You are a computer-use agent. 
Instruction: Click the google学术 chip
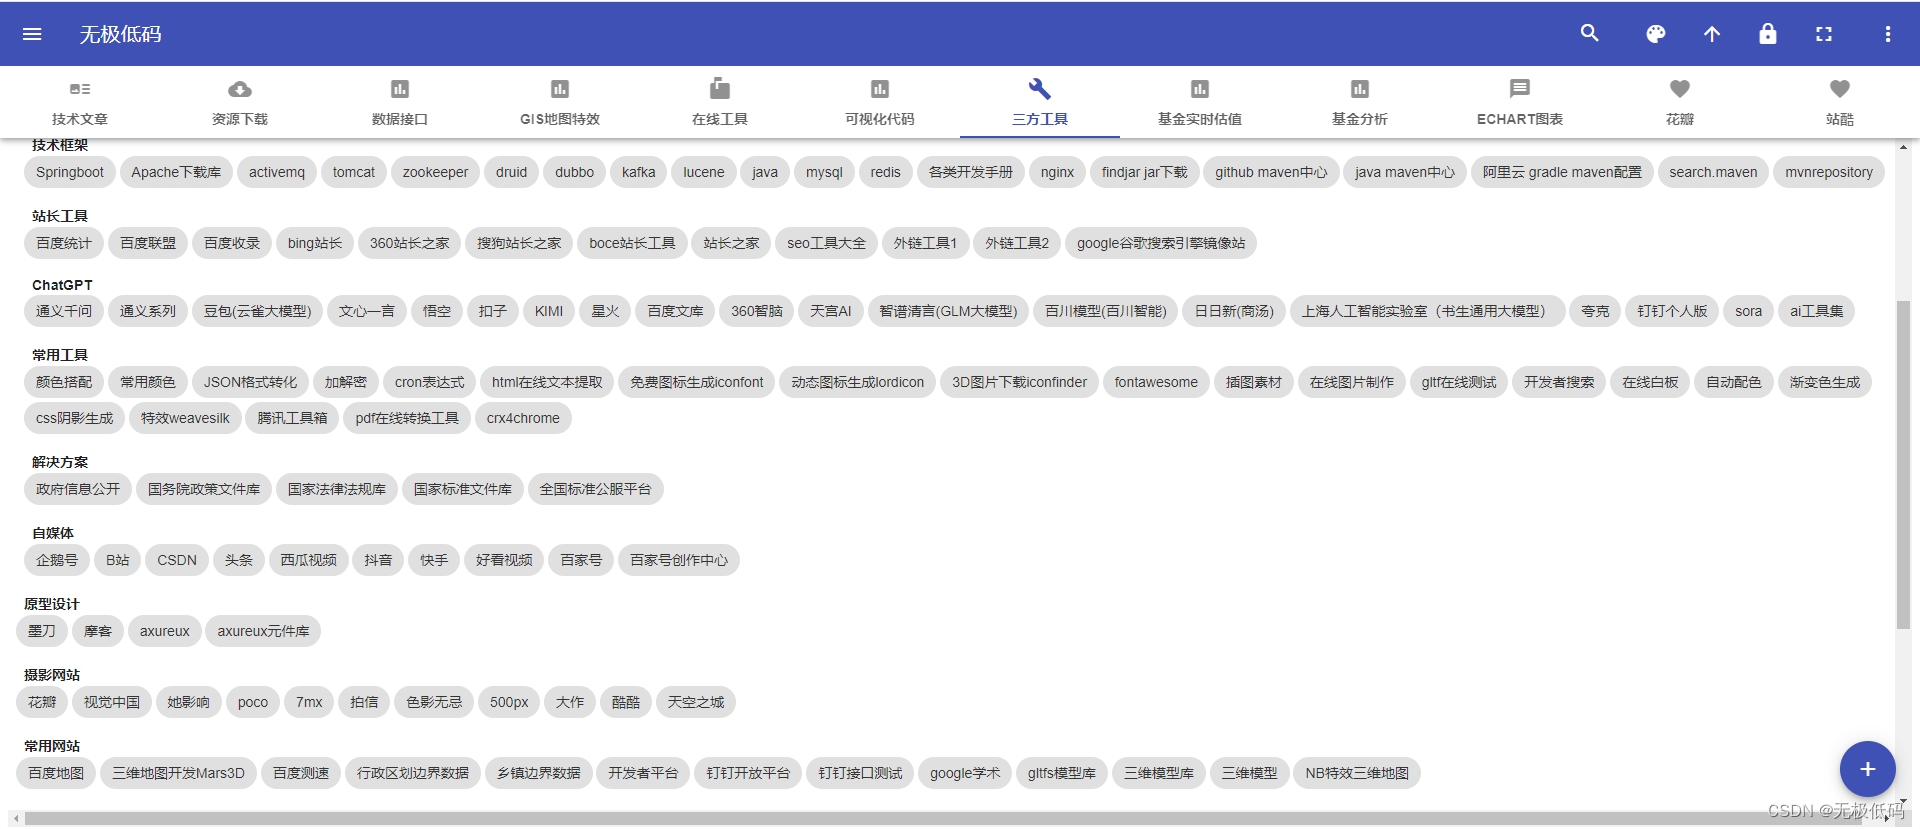[x=965, y=773]
